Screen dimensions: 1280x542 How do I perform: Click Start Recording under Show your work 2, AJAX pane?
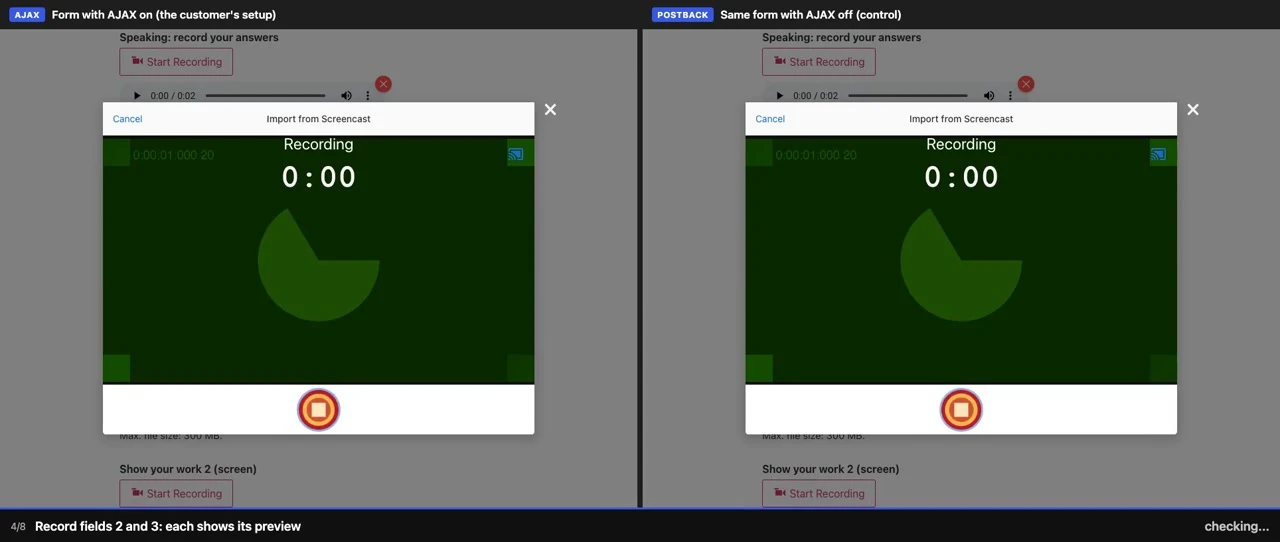[x=176, y=493]
